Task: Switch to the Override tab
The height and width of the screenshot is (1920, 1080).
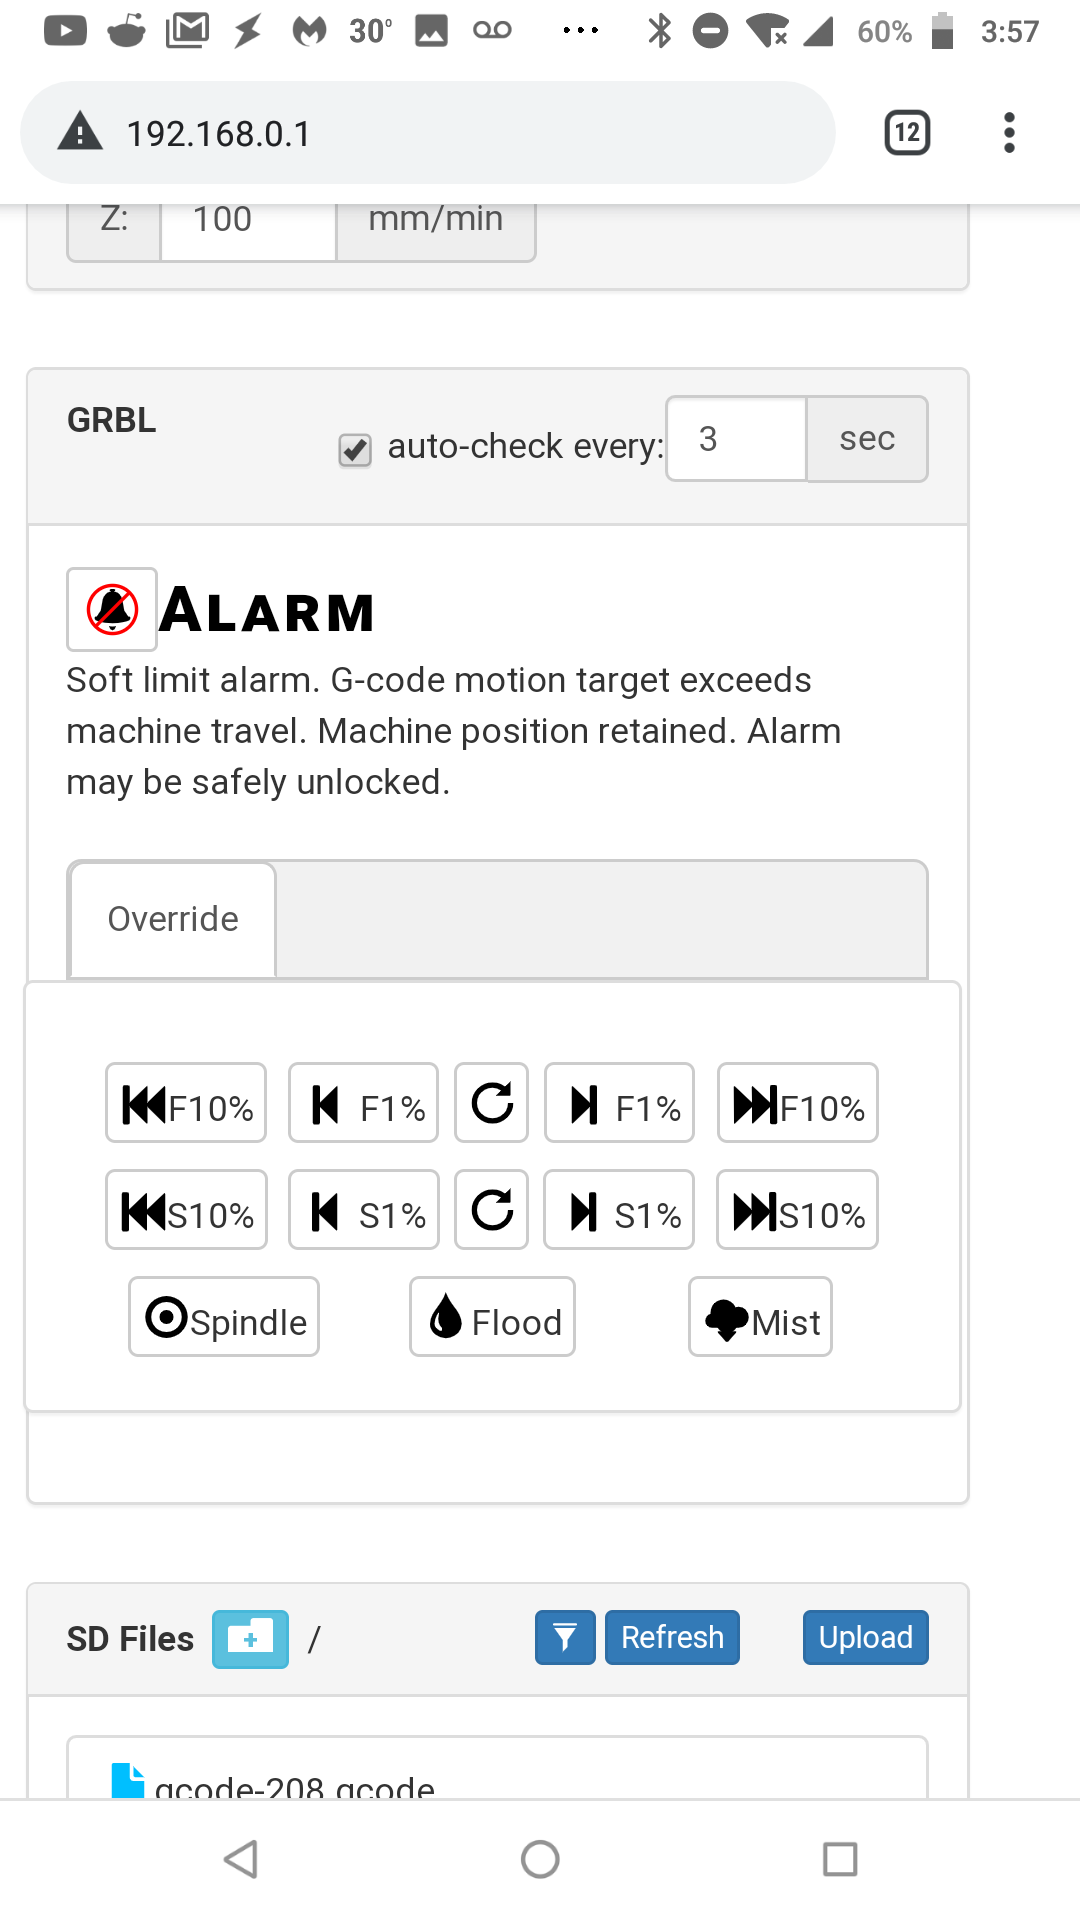Action: pyautogui.click(x=171, y=918)
